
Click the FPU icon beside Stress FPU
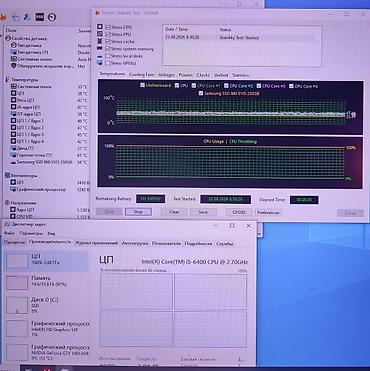(100, 34)
